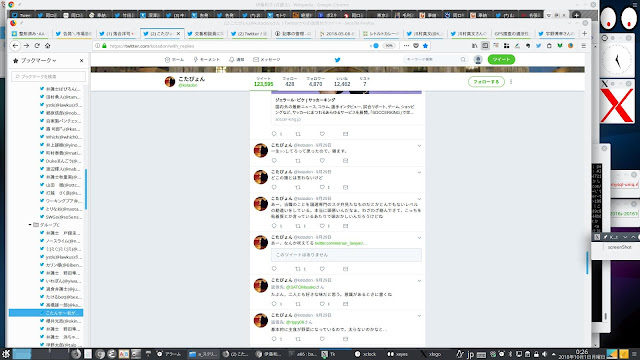Reload the current Twitter page

click(37, 46)
